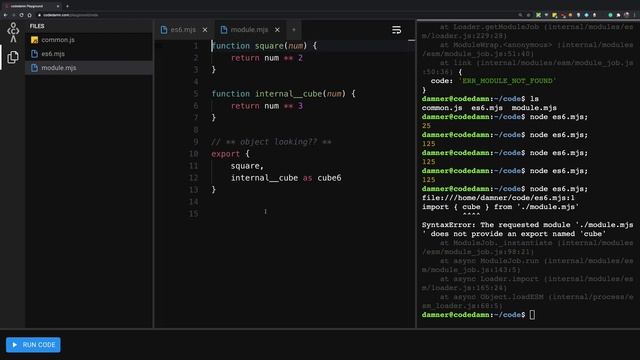
Task: Close the module.mjs editor tab
Action: (277, 30)
